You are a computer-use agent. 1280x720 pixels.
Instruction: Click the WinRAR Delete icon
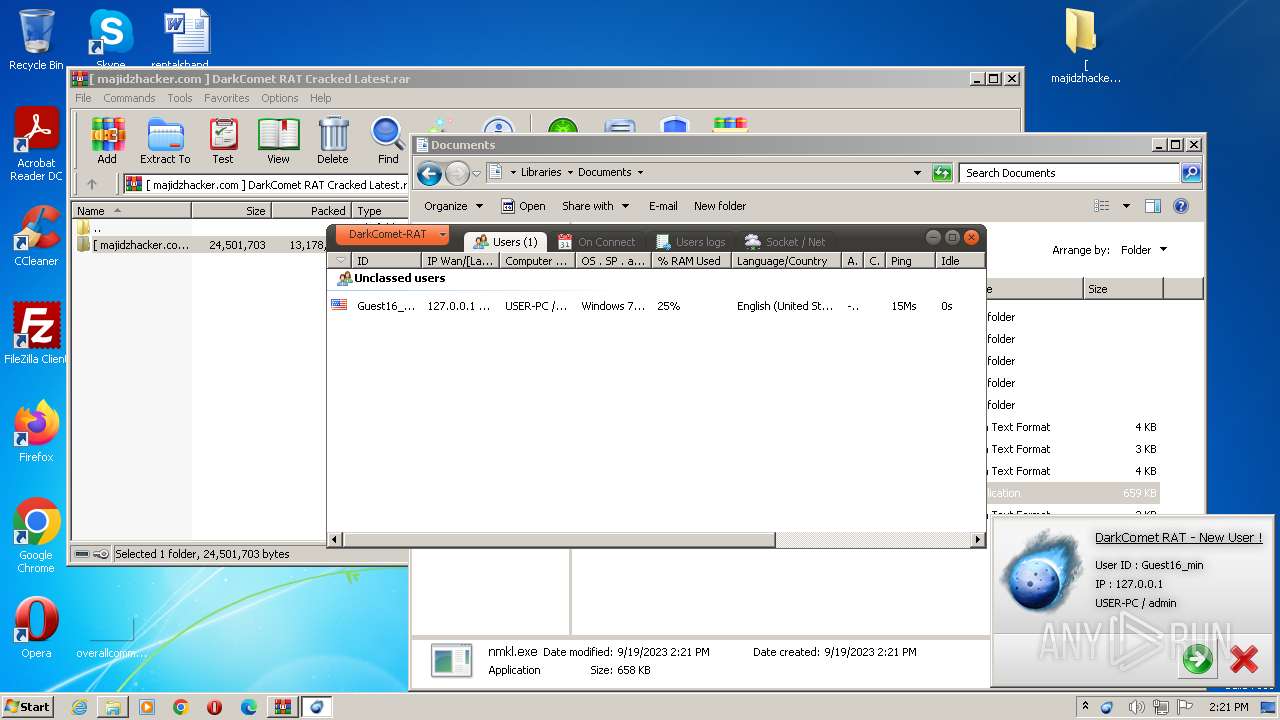333,141
